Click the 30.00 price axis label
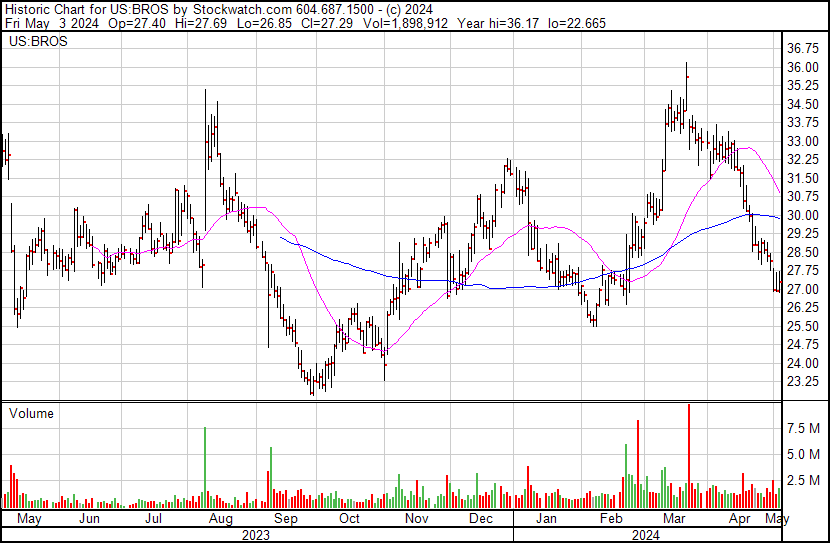 803,215
